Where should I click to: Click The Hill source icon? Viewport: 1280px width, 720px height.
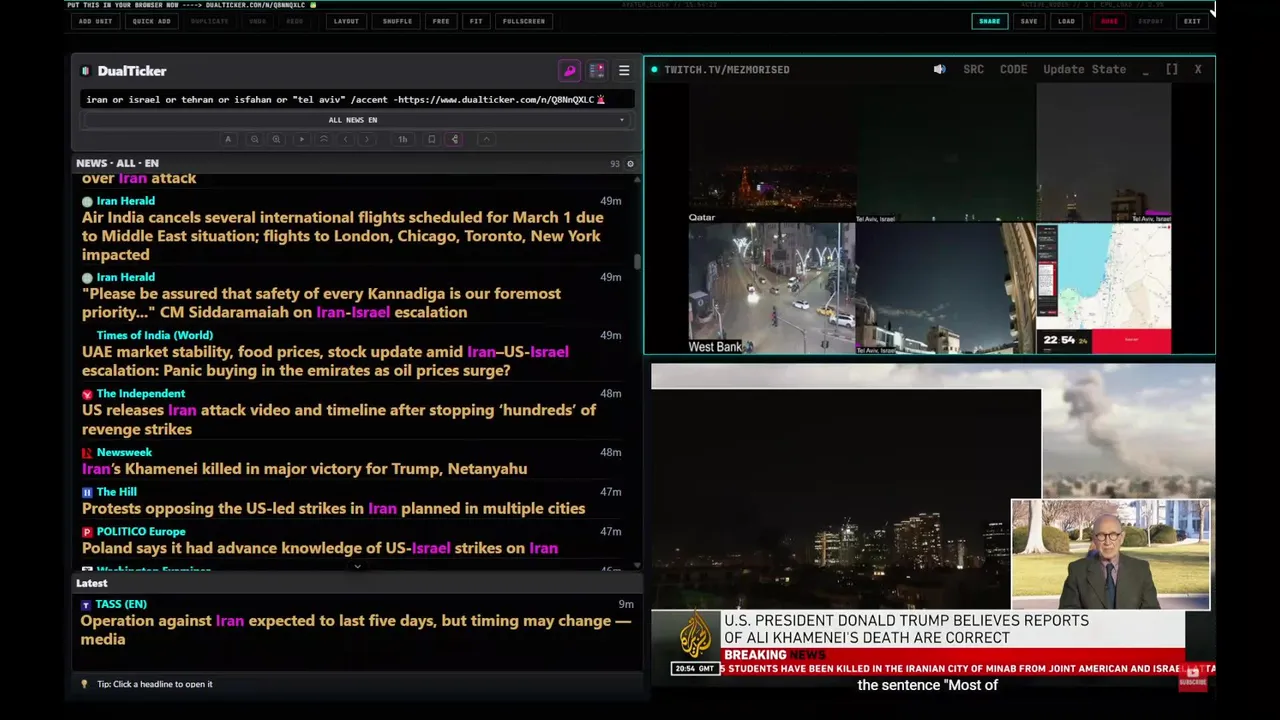coord(87,492)
